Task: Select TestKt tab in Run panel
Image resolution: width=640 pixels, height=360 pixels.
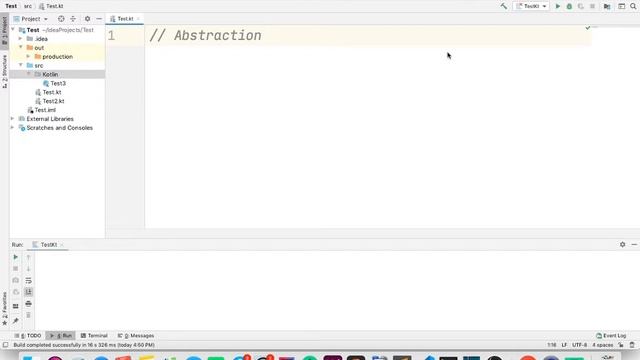Action: click(x=49, y=244)
